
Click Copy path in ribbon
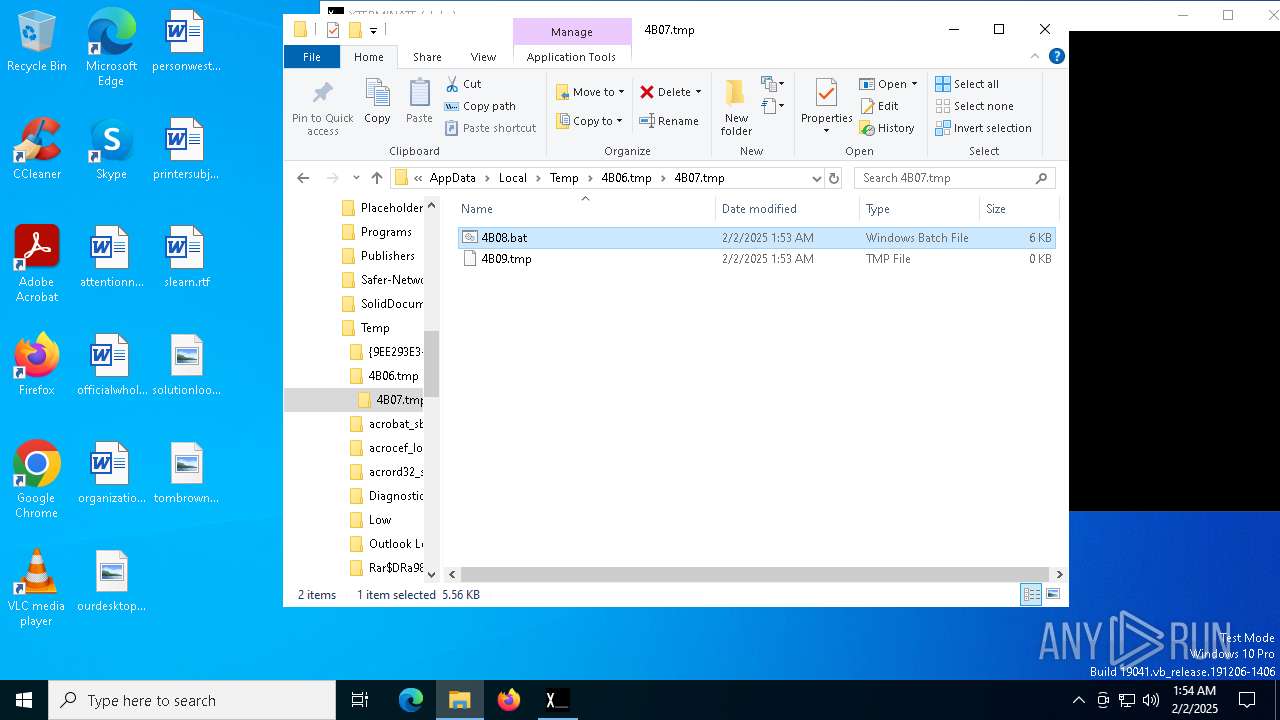[480, 106]
